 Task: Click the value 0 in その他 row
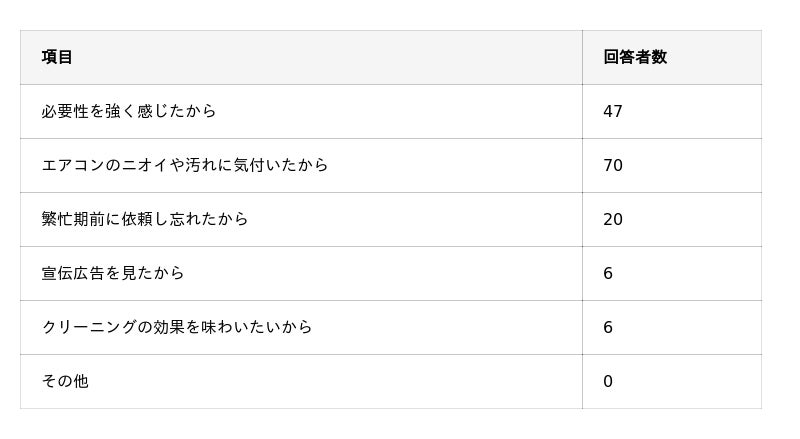(608, 381)
